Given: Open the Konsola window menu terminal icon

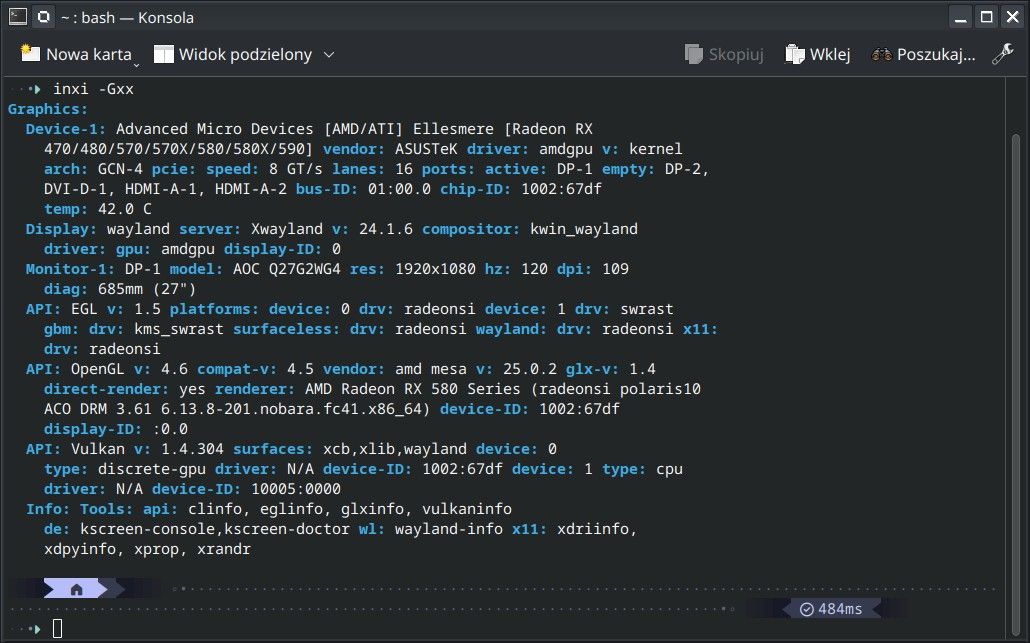Looking at the screenshot, I should point(18,17).
